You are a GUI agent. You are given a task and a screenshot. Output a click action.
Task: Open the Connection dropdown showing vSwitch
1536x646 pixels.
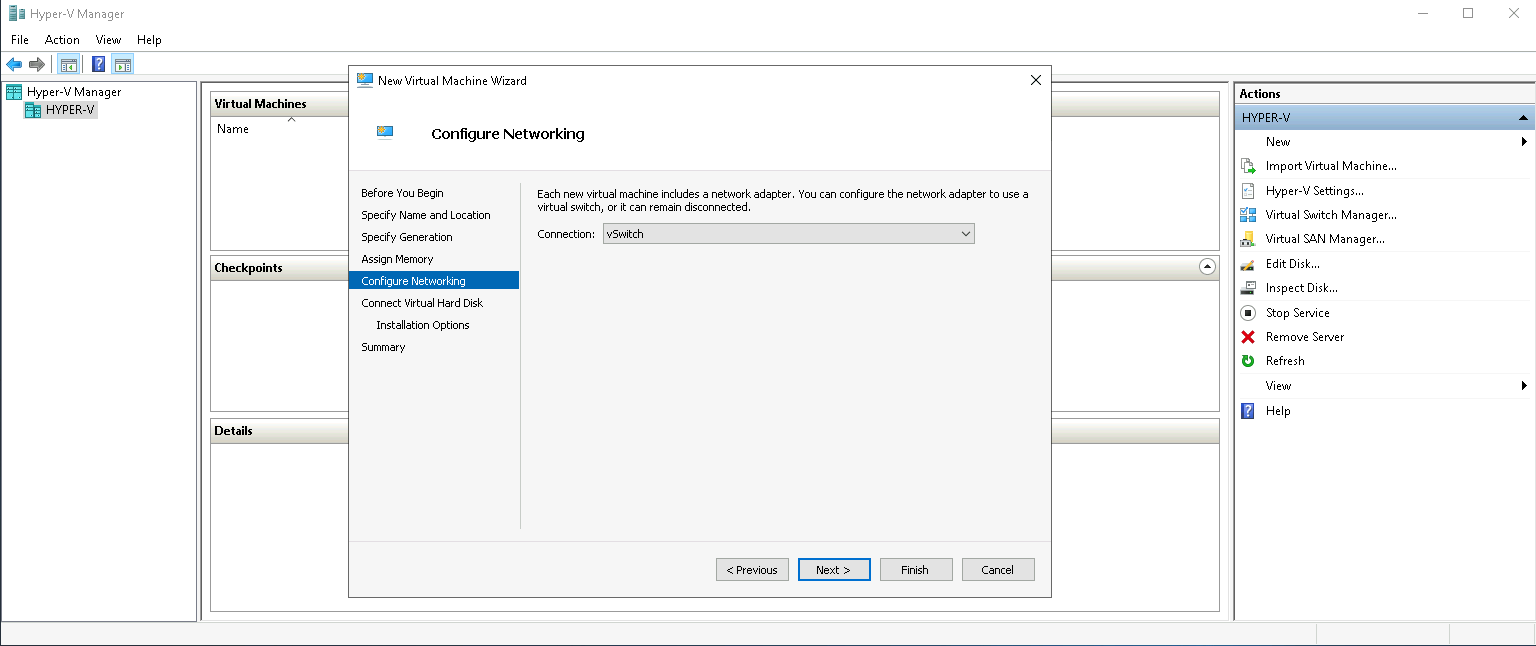pos(788,234)
